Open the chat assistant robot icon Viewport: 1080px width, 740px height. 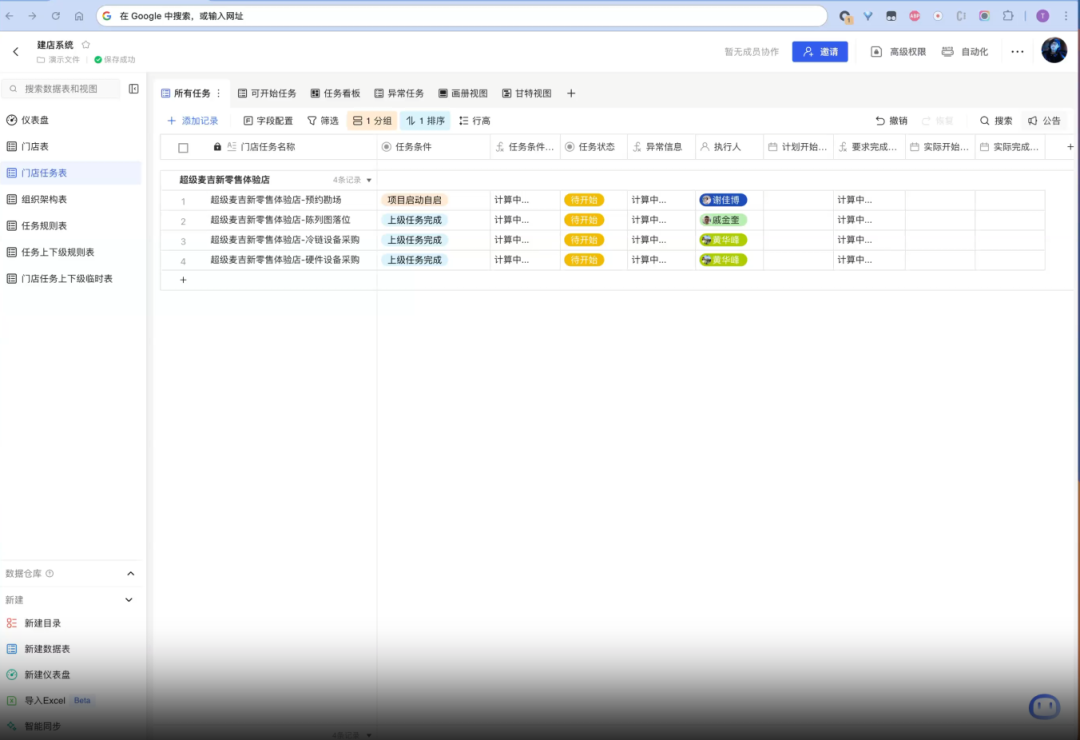1044,707
